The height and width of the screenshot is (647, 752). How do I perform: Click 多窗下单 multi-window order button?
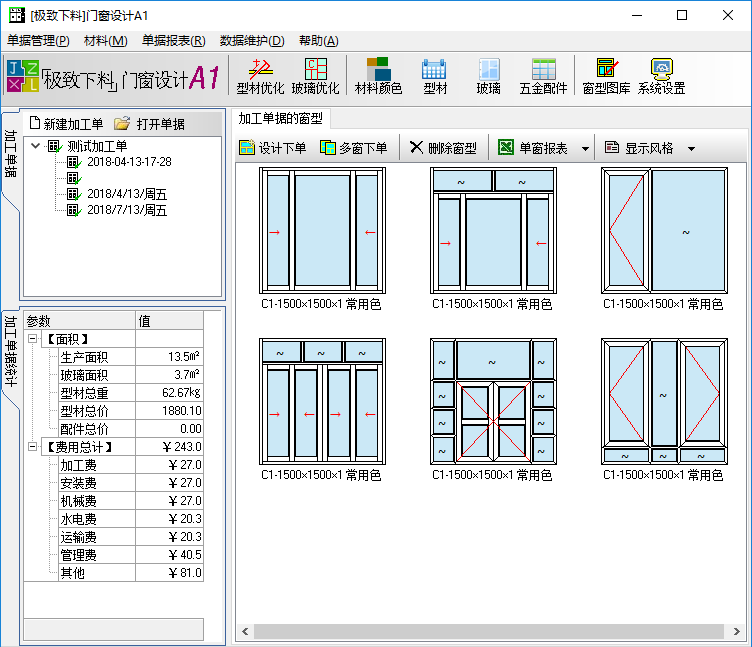pos(353,148)
